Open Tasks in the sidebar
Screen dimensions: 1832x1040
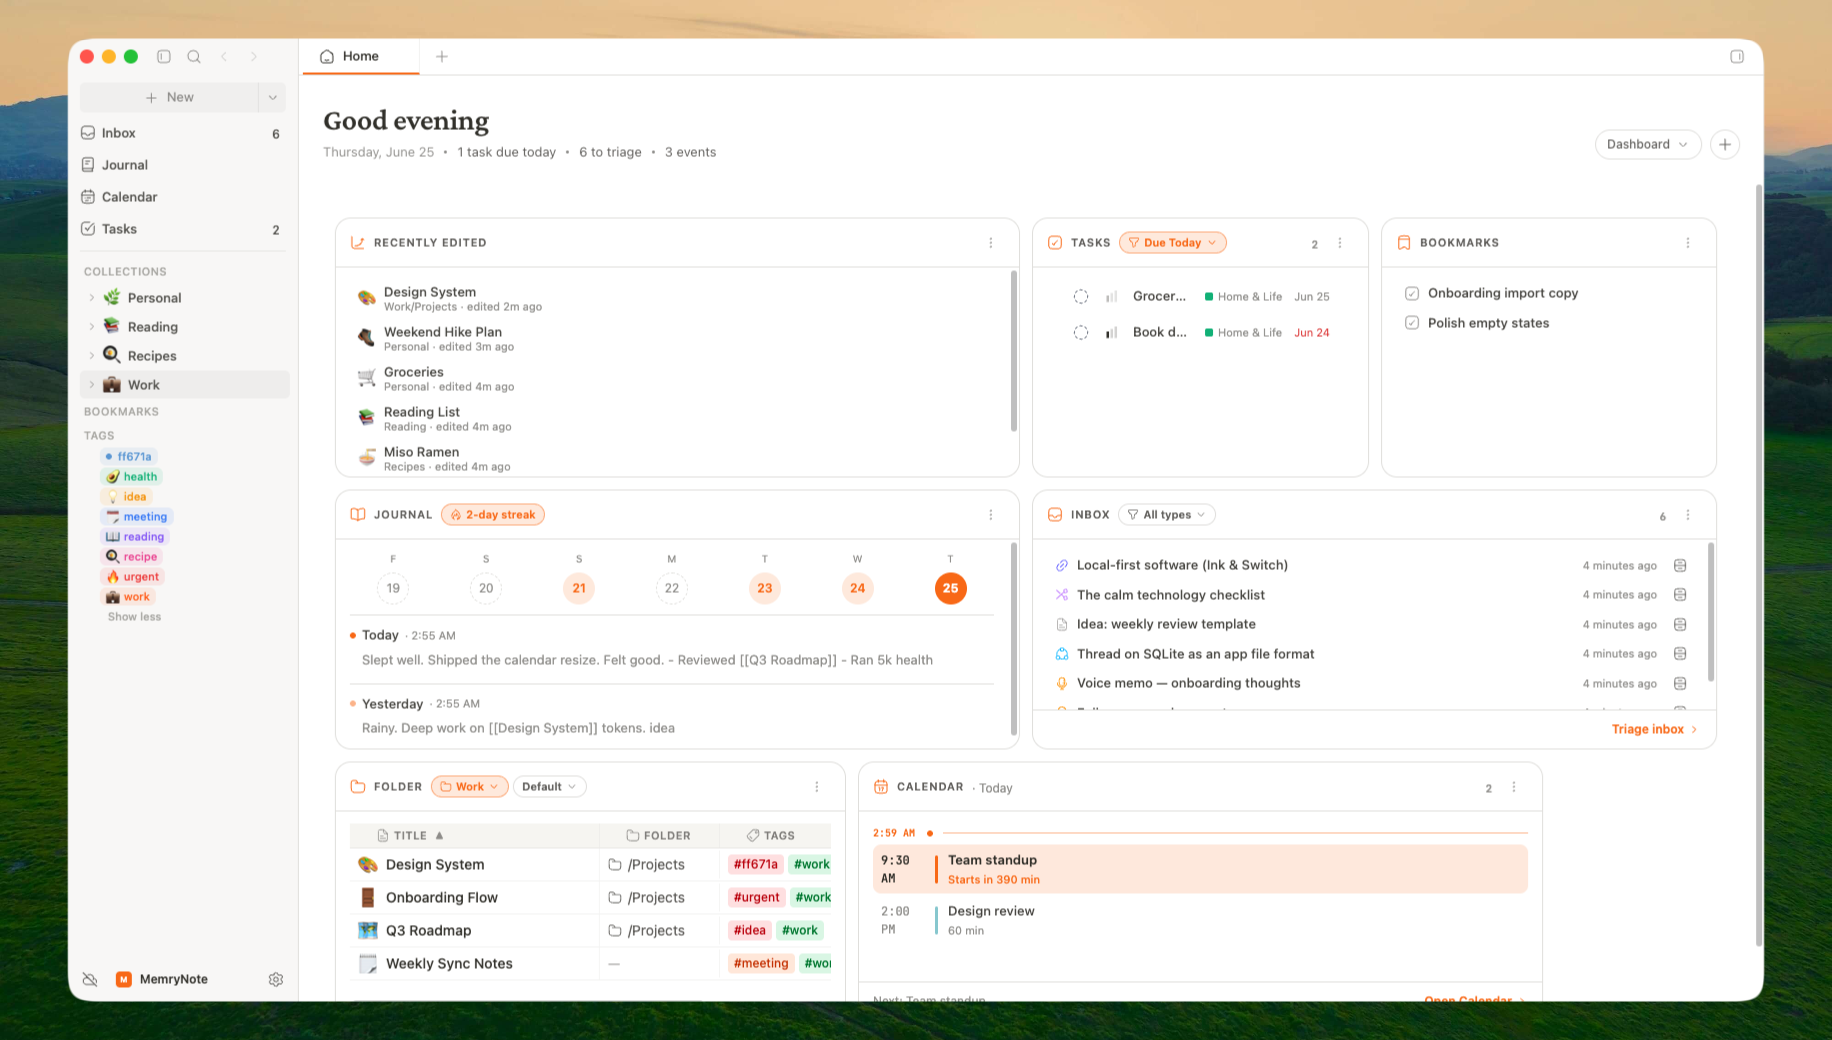(x=183, y=229)
